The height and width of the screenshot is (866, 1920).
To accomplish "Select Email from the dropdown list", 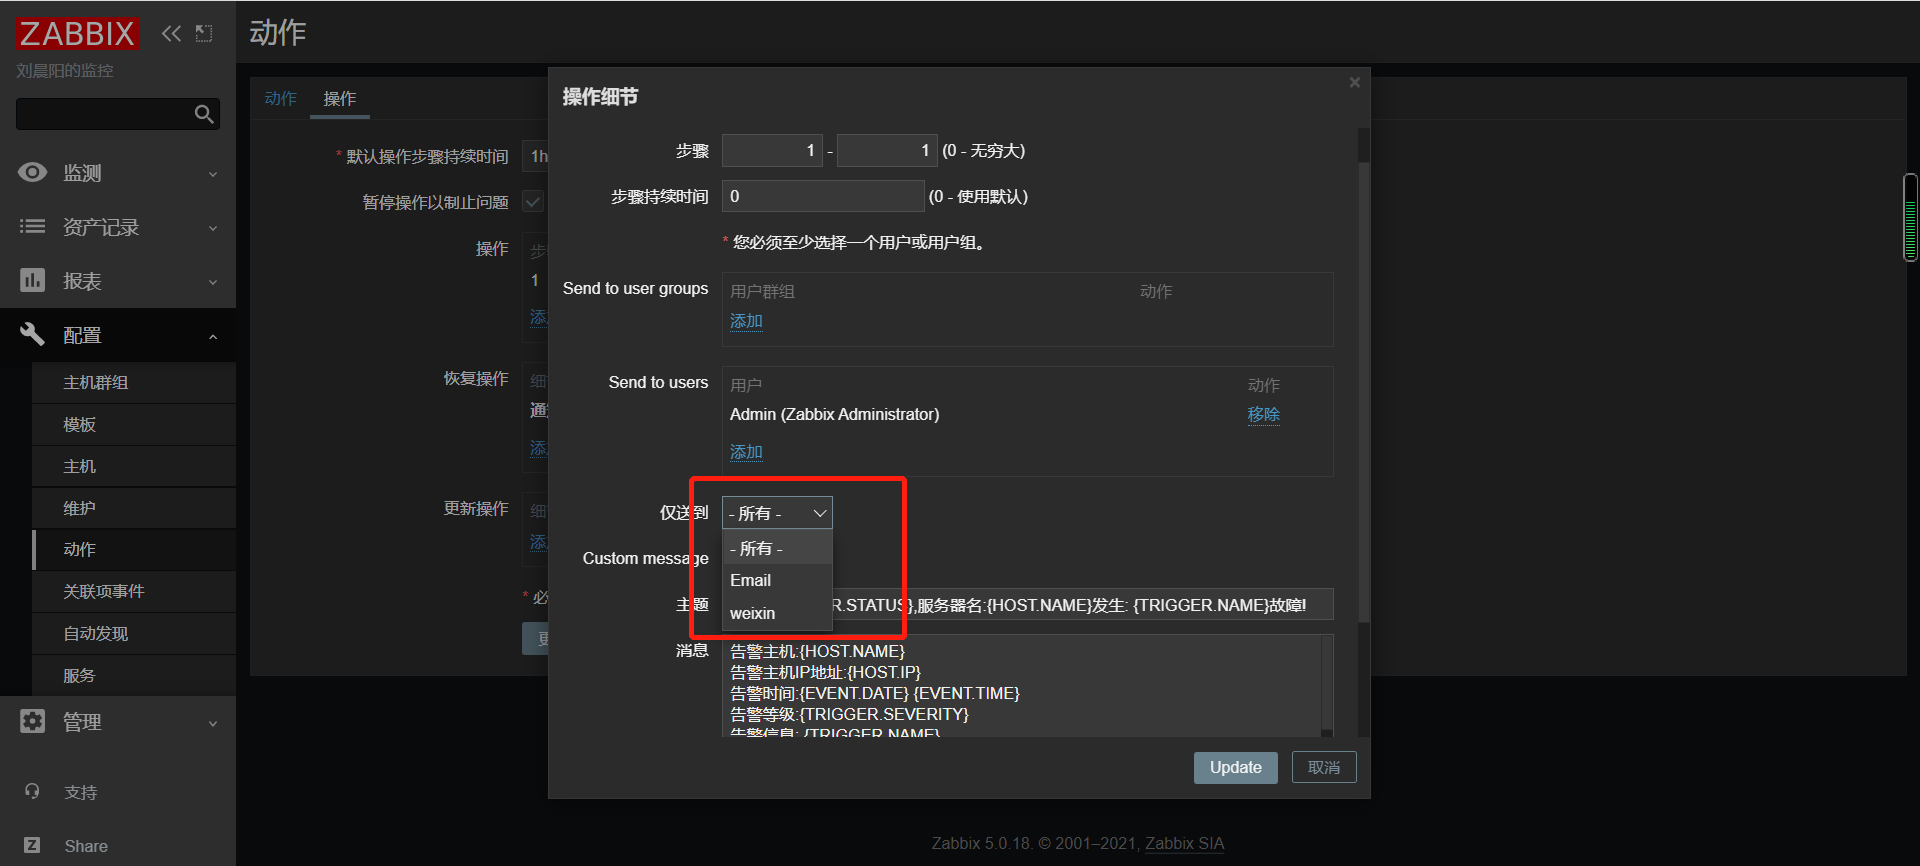I will (777, 580).
